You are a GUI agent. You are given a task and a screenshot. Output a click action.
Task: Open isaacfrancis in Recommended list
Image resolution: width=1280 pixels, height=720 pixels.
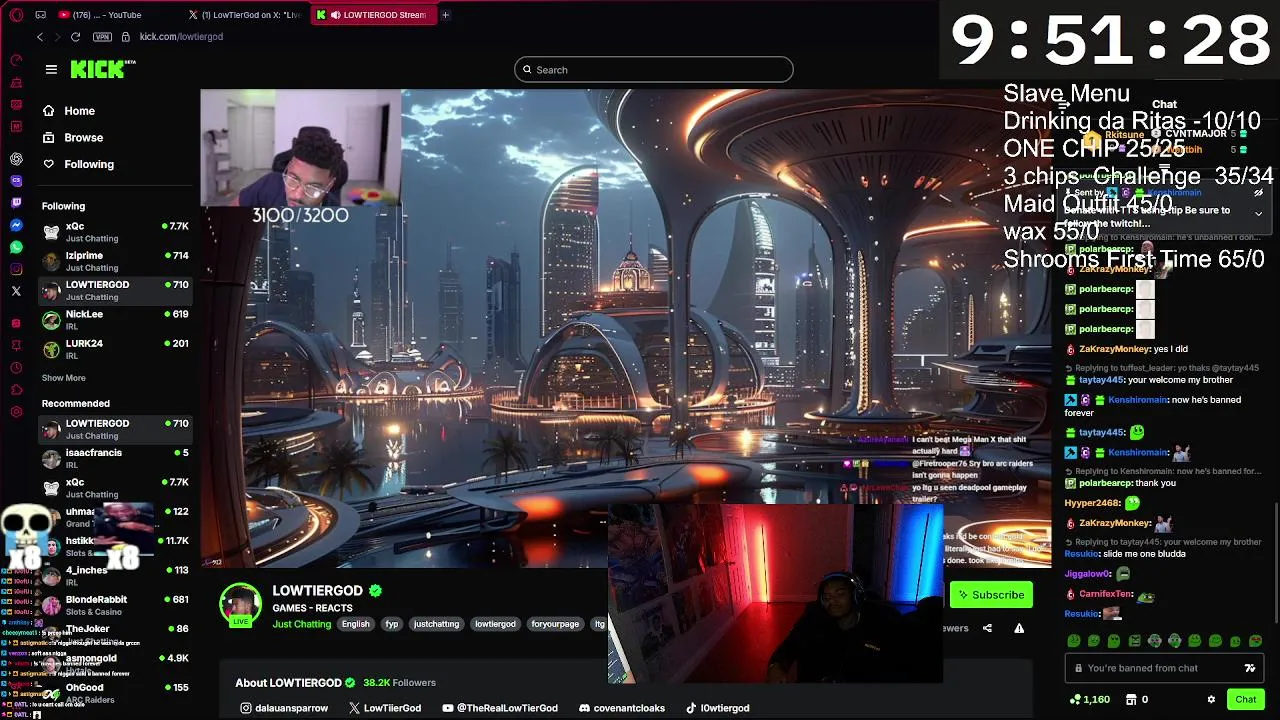pyautogui.click(x=115, y=458)
